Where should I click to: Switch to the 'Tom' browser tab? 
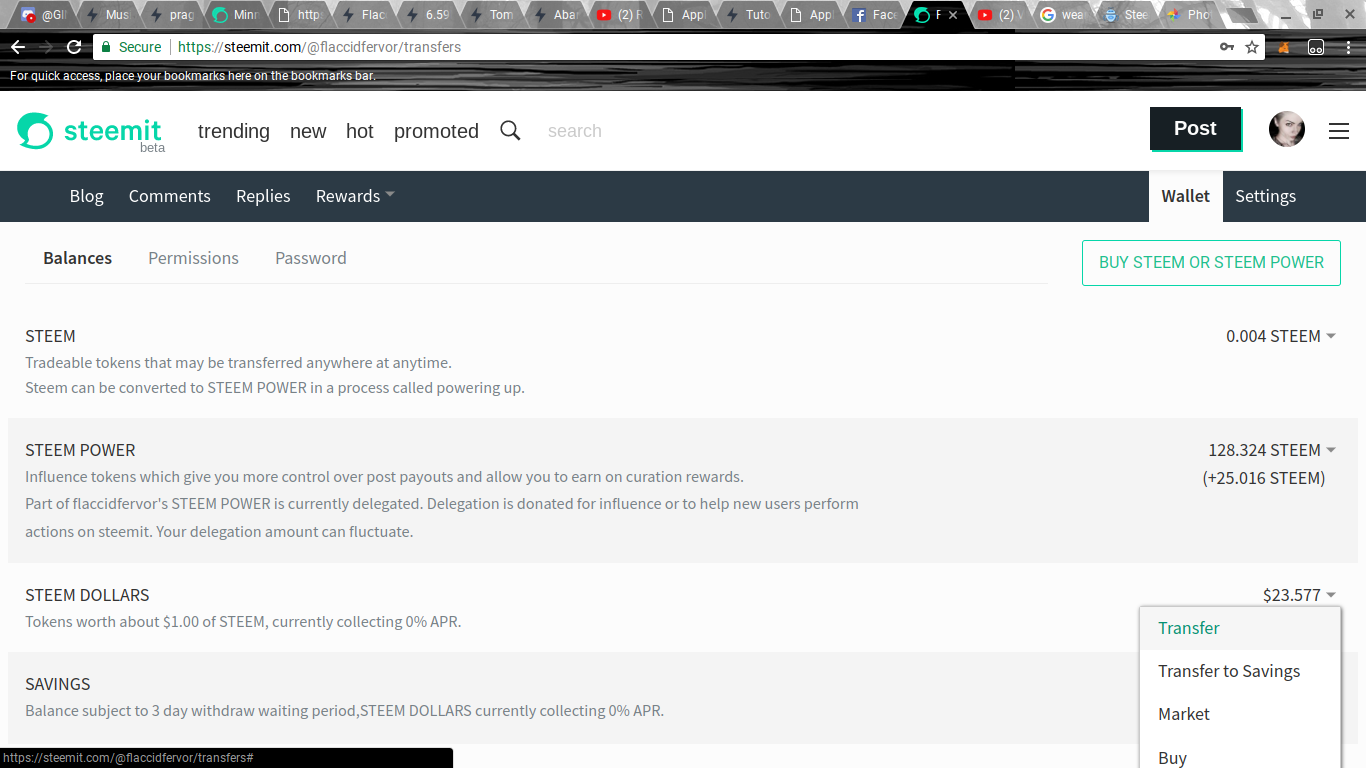(x=492, y=15)
